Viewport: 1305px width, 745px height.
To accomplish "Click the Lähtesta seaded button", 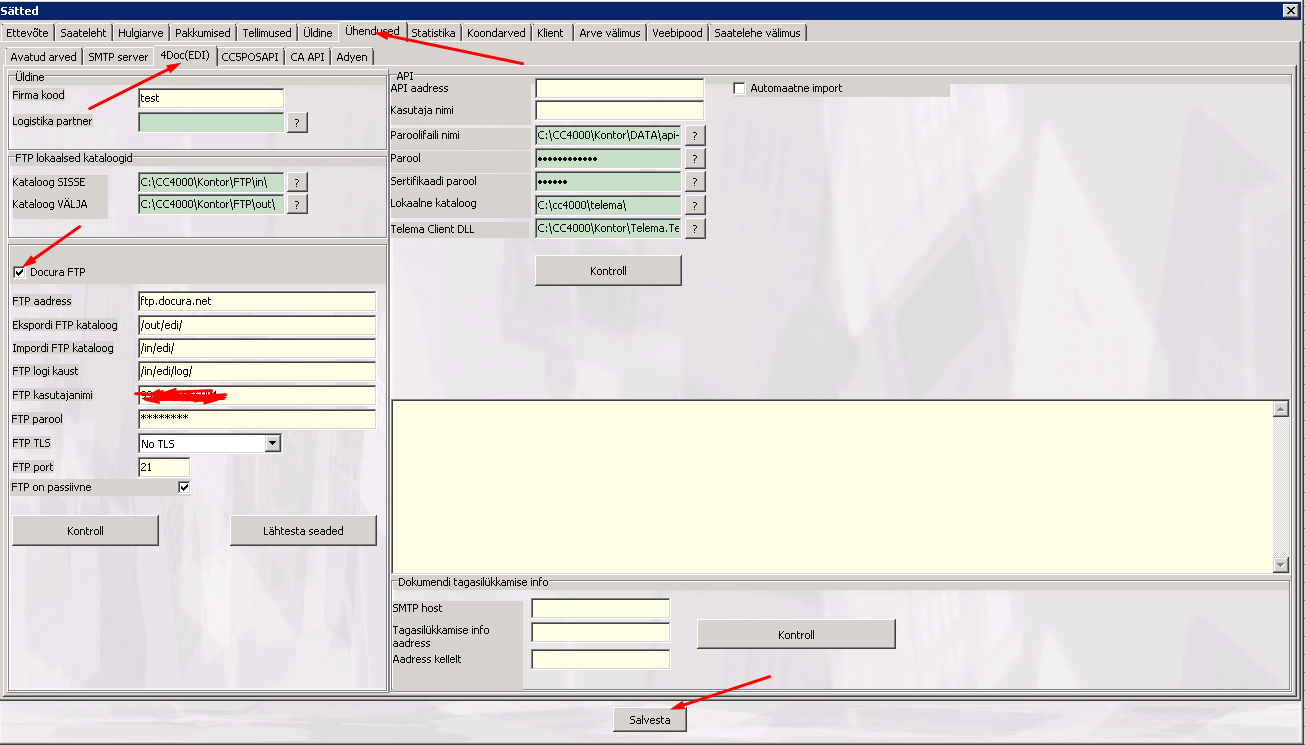I will tap(303, 531).
